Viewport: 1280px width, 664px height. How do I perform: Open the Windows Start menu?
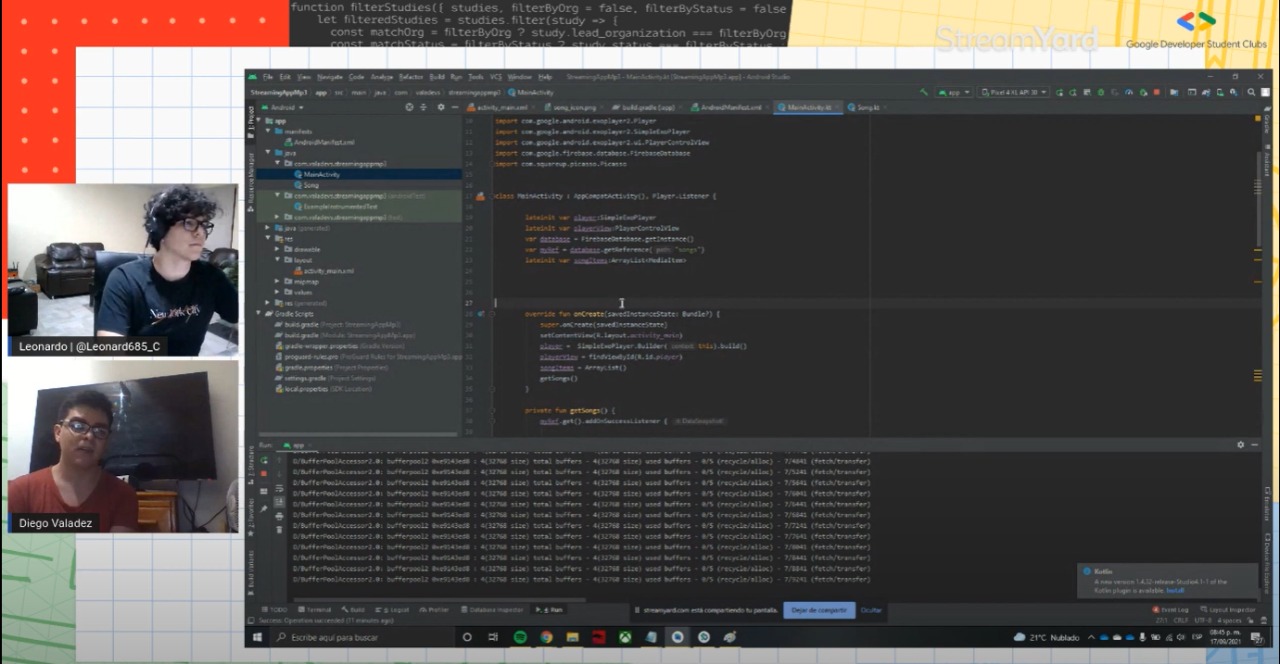point(258,637)
